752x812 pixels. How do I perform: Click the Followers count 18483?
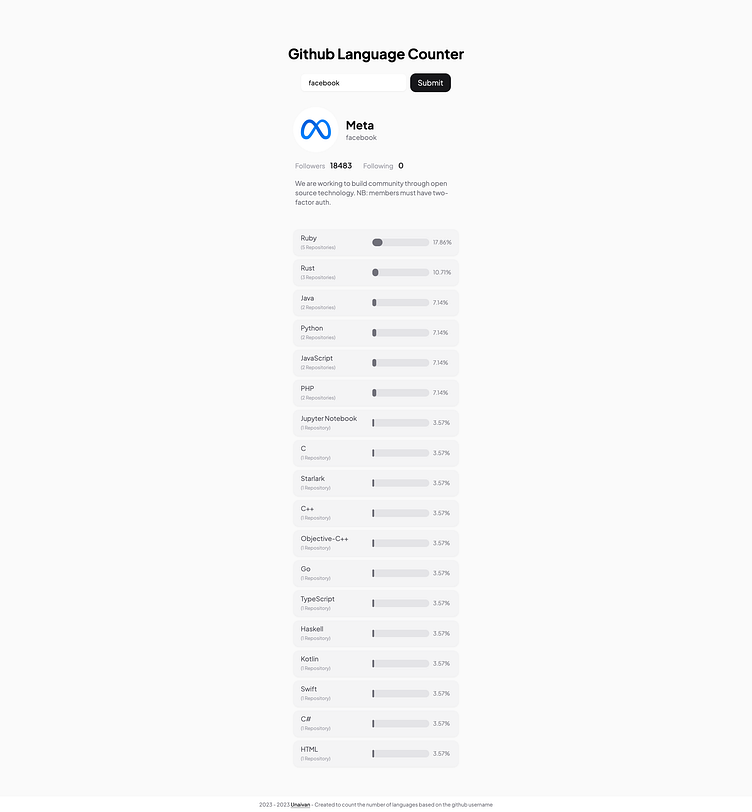pyautogui.click(x=340, y=166)
